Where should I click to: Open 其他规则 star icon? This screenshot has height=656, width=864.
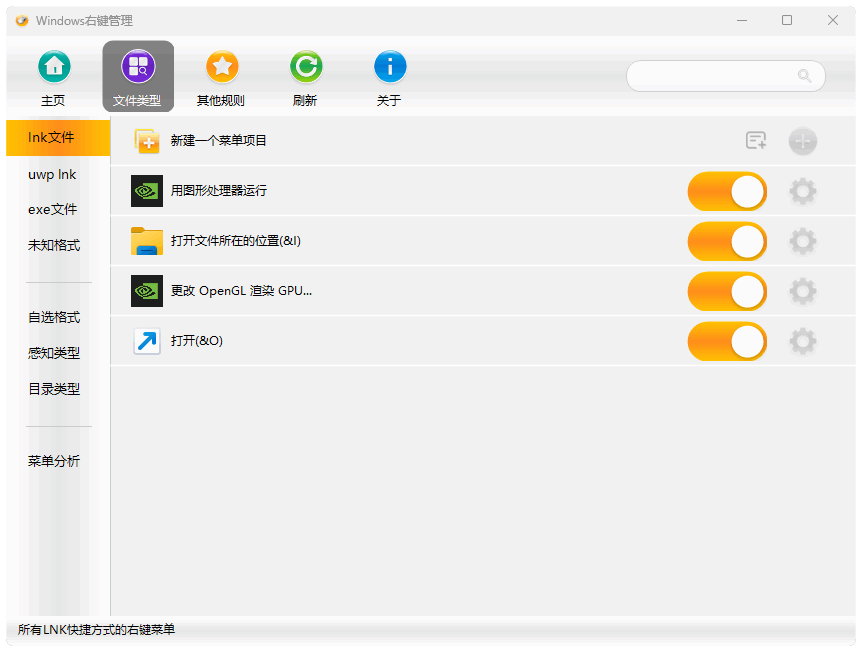[222, 68]
